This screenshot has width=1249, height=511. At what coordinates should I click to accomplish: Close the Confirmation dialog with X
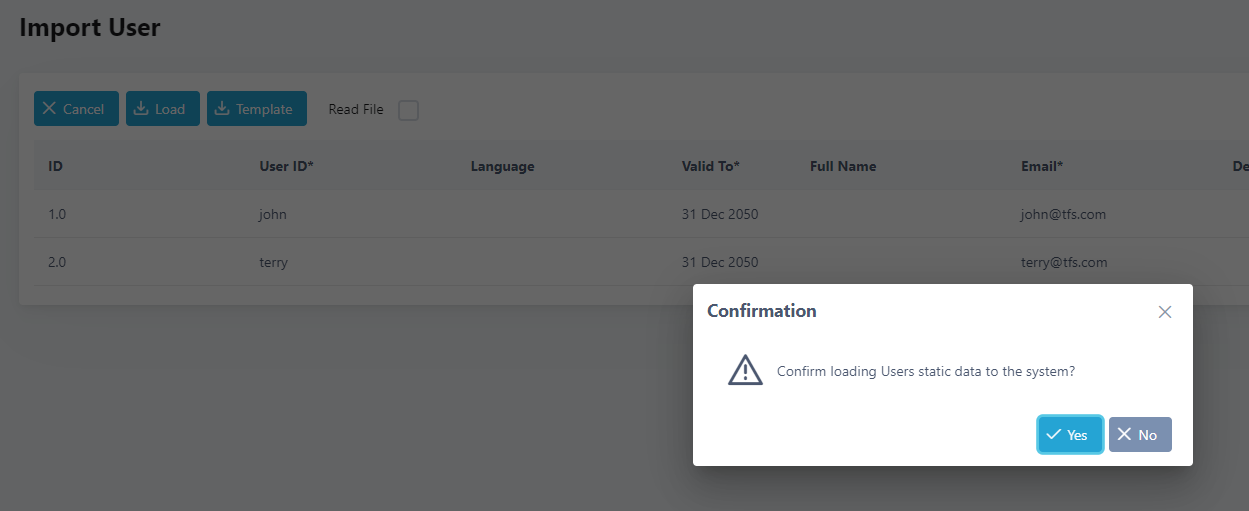[x=1164, y=312]
